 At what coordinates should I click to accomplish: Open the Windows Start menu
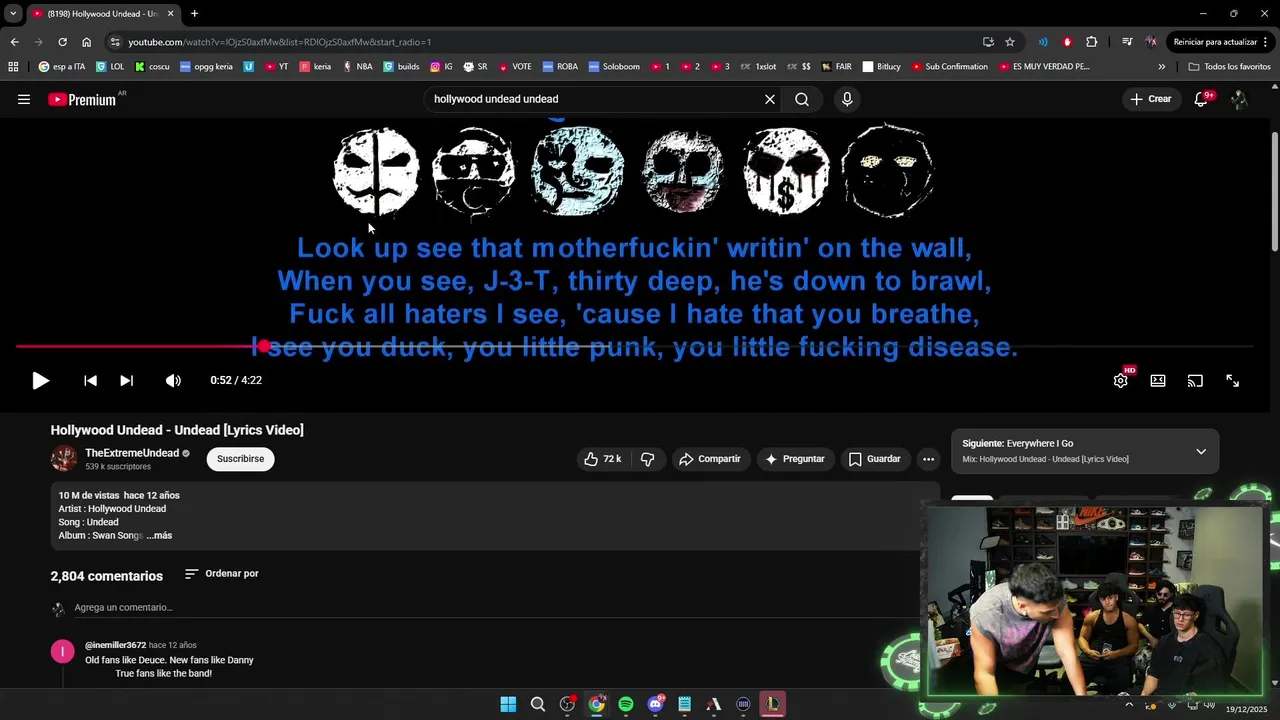tap(508, 704)
